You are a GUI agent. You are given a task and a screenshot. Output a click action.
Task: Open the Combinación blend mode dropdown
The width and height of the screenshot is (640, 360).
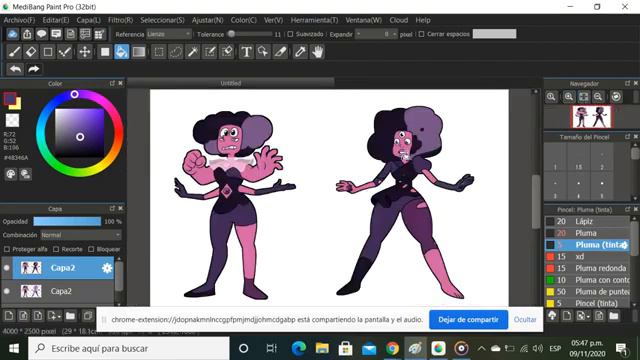(x=81, y=235)
